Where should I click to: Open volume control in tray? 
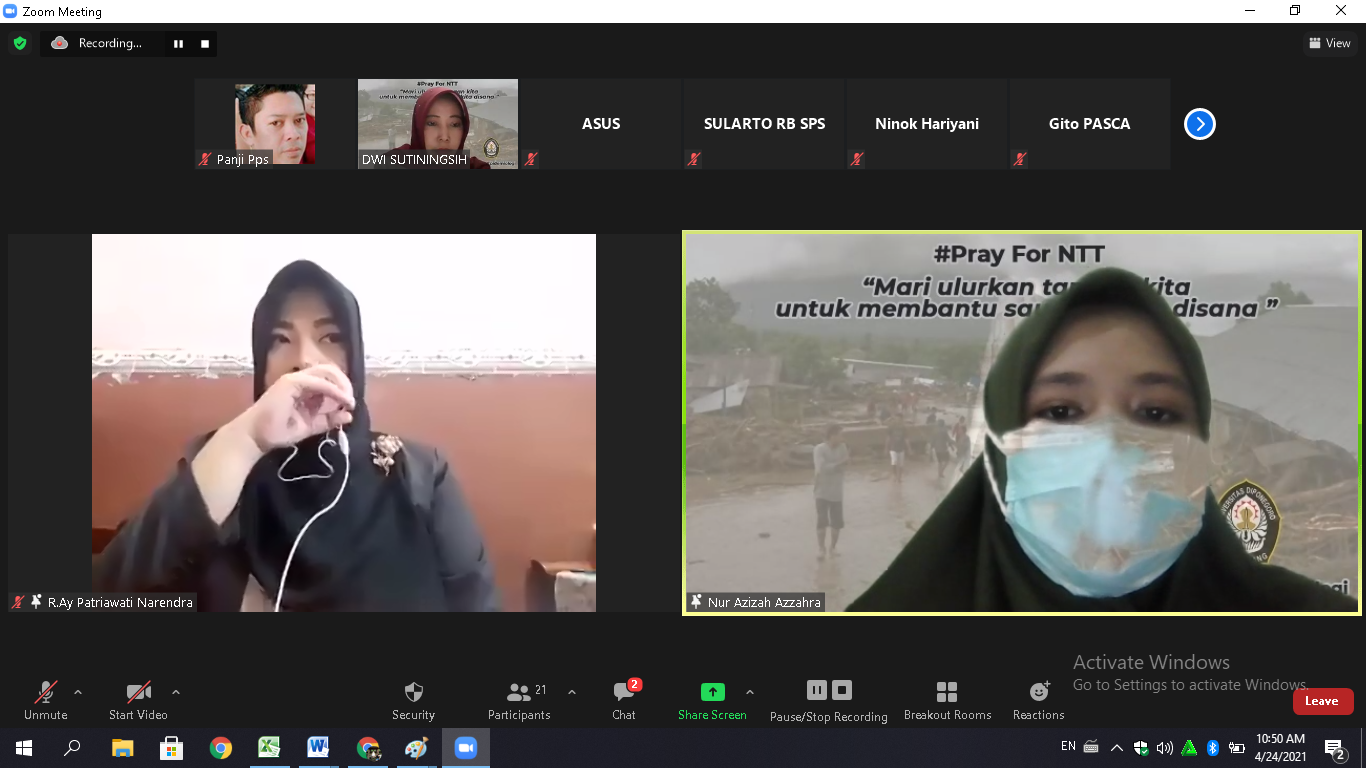(x=1165, y=747)
